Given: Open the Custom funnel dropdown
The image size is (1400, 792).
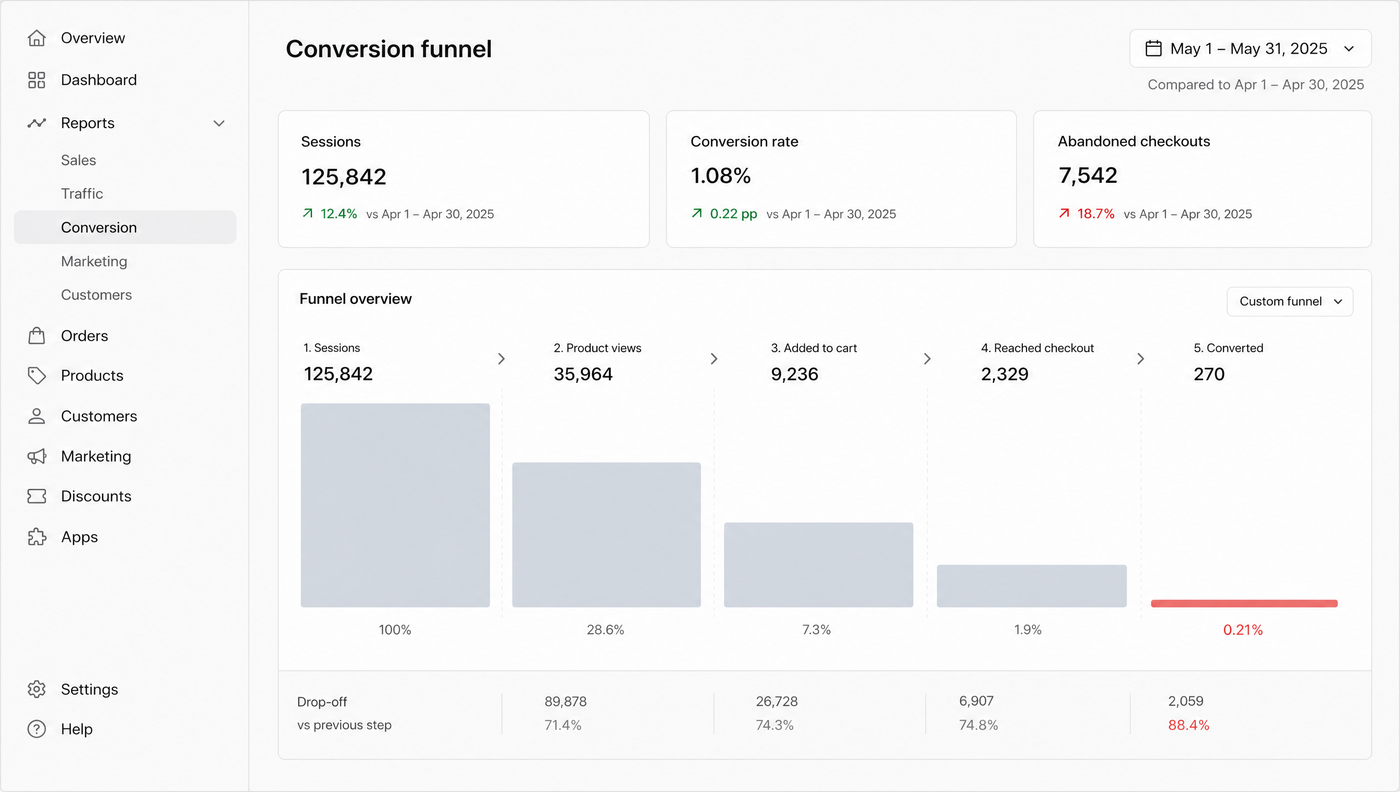Looking at the screenshot, I should coord(1290,301).
